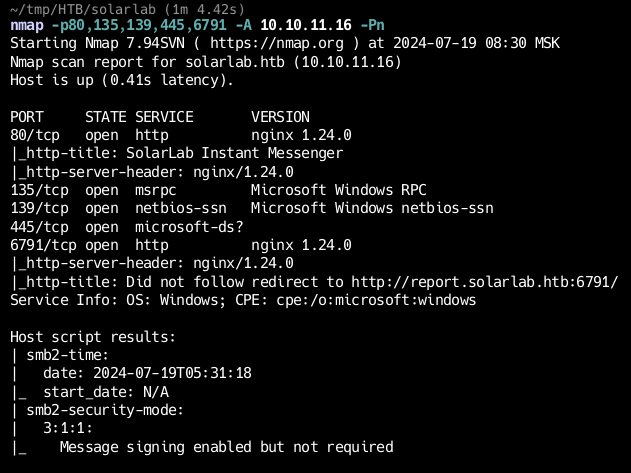The width and height of the screenshot is (631, 473).
Task: Click the -Pn flag in command
Action: [x=372, y=25]
